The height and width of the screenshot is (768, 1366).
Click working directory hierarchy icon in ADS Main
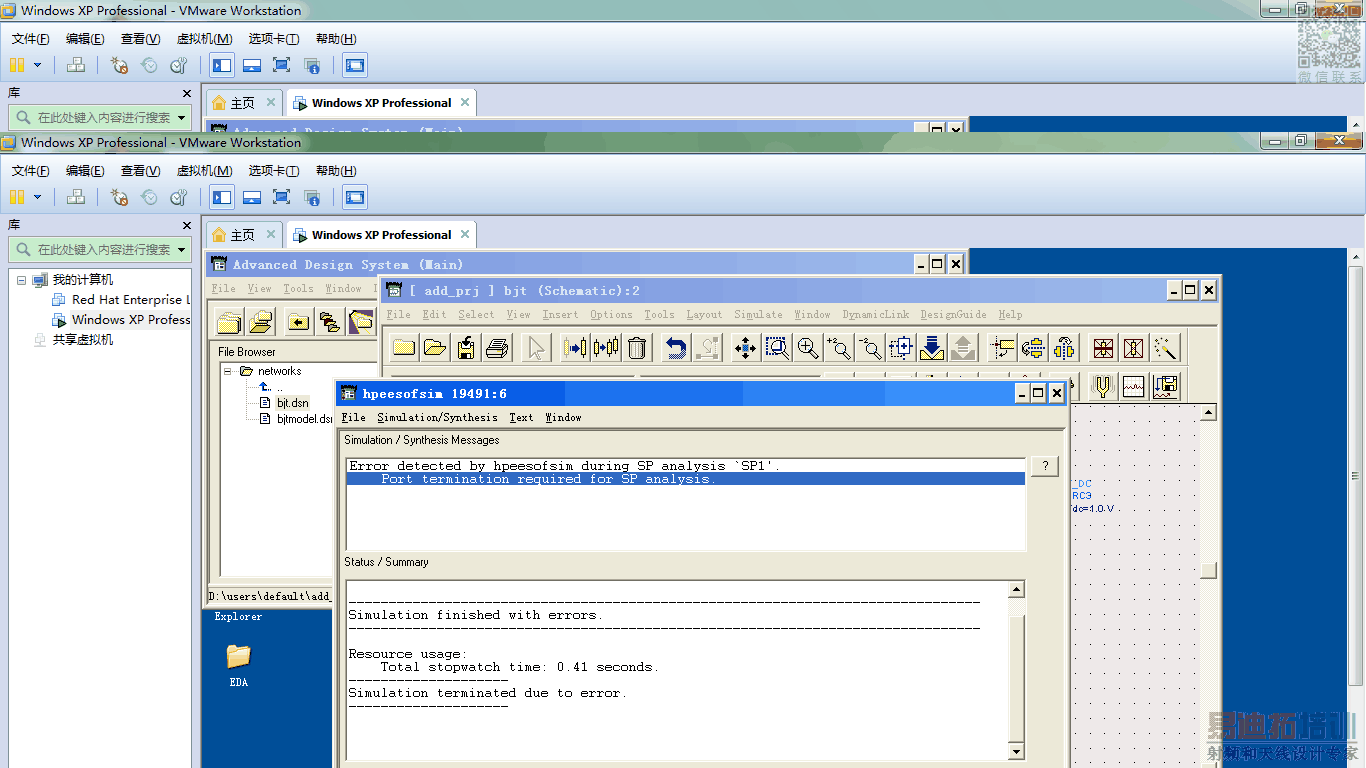tap(329, 321)
